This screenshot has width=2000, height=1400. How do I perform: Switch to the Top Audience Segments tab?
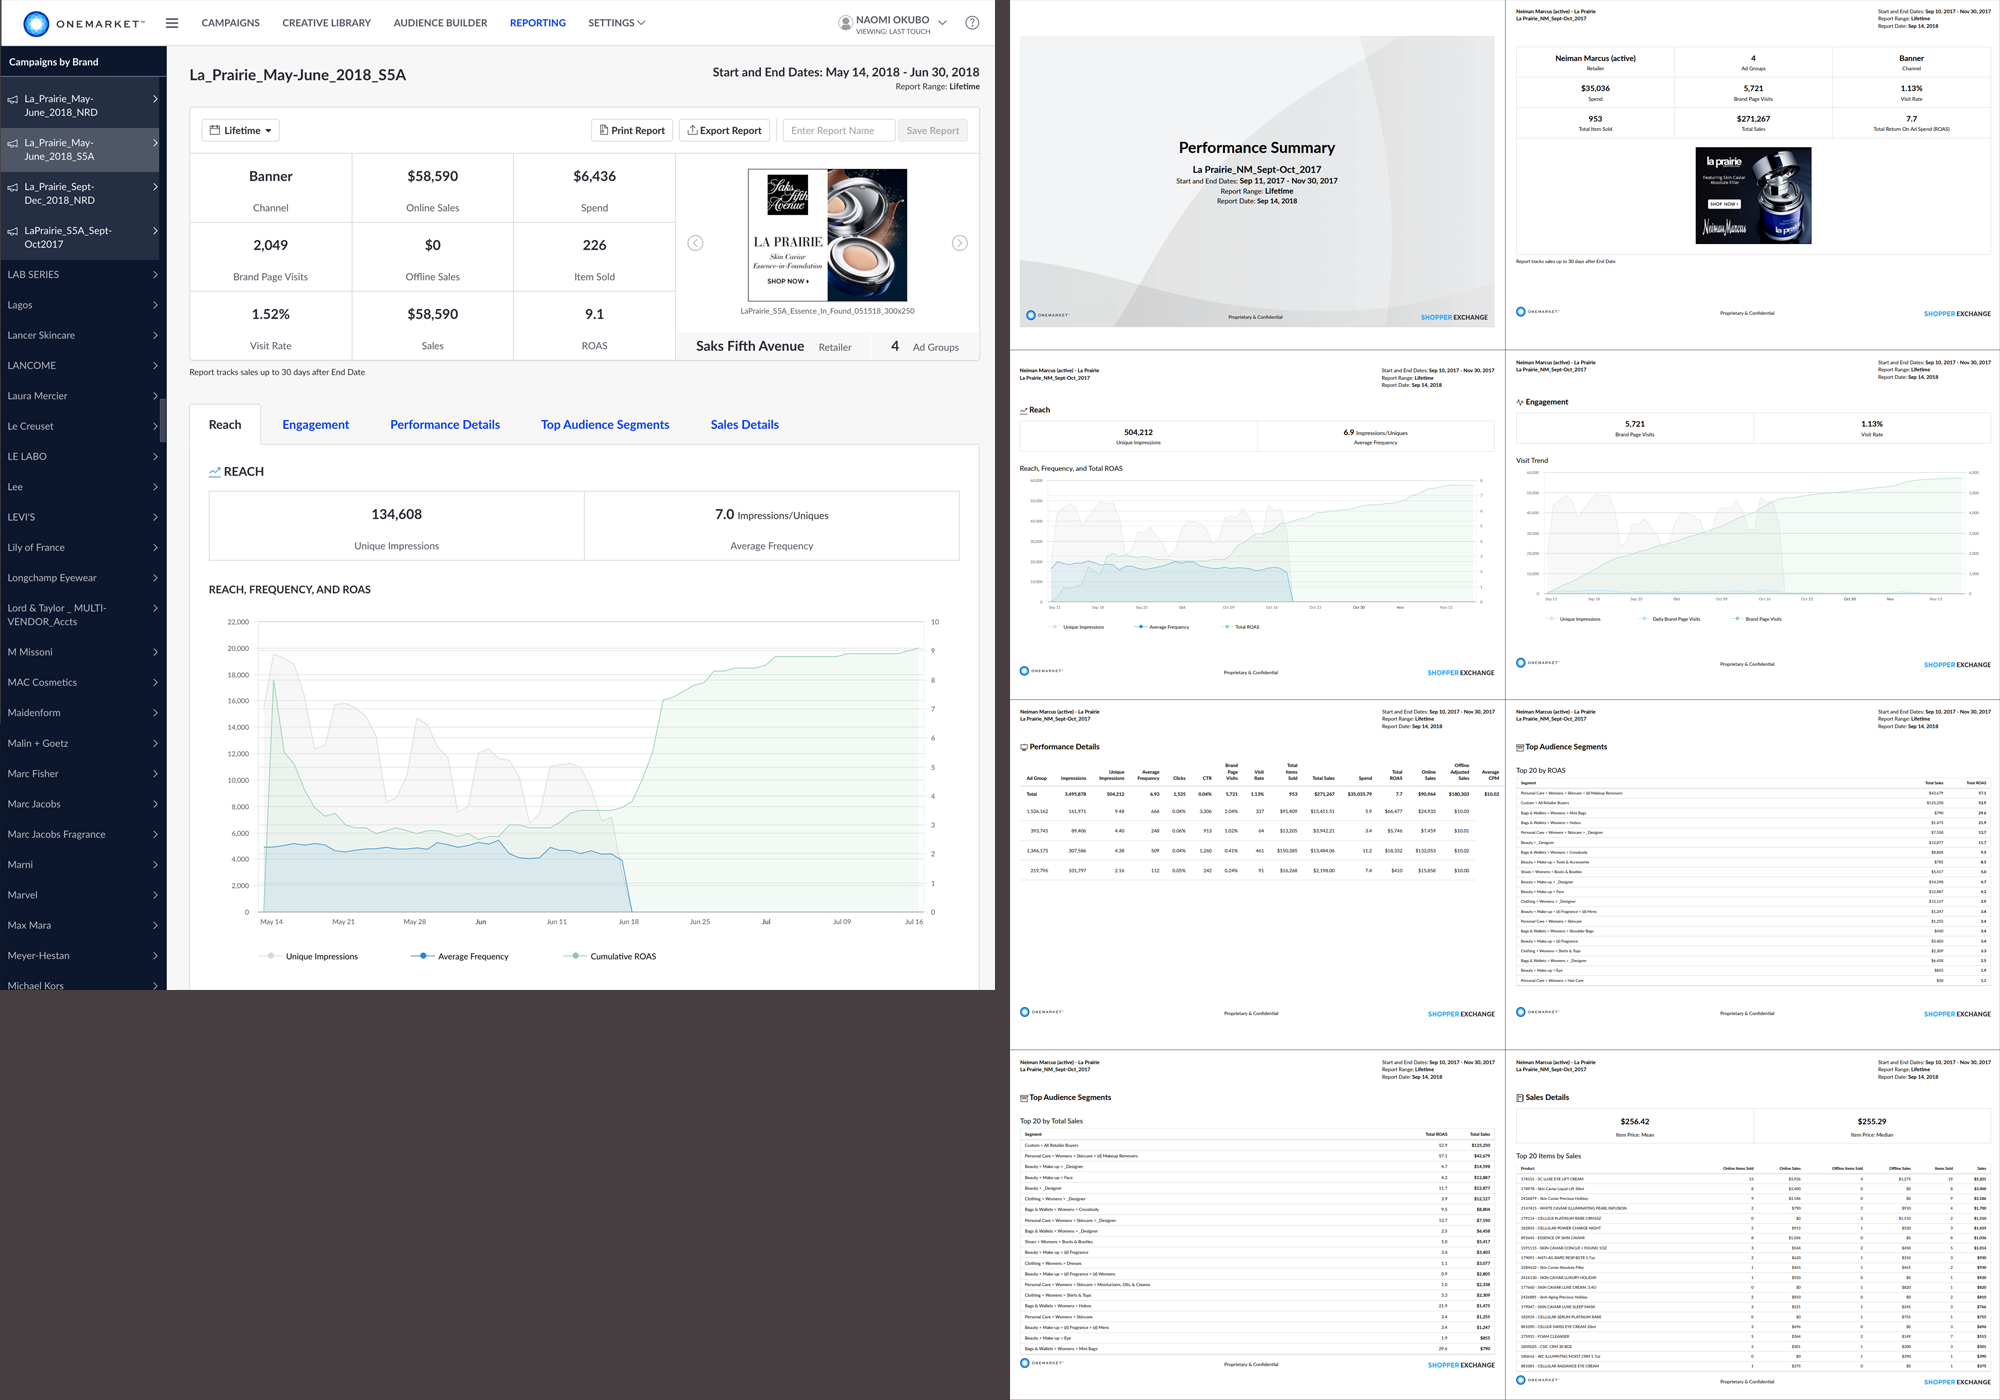click(605, 425)
